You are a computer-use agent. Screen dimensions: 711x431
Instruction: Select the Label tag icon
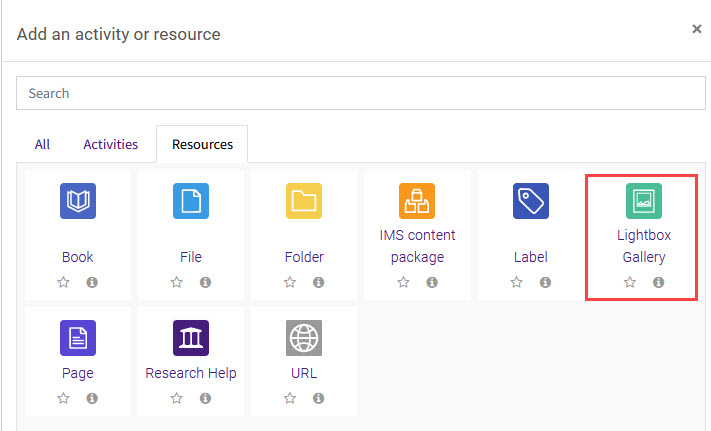(x=531, y=201)
